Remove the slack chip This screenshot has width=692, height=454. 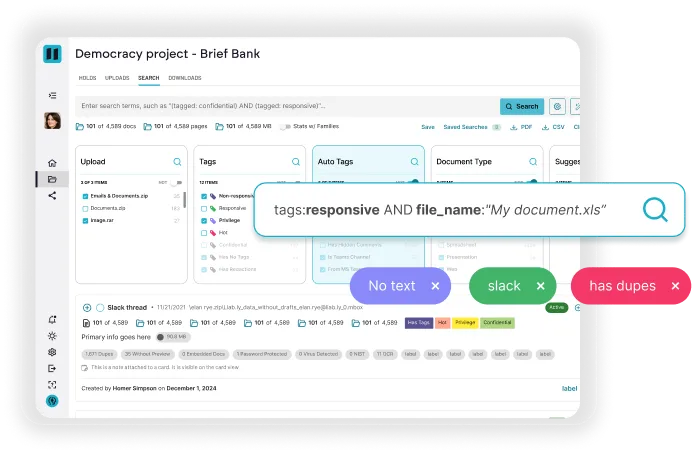coord(541,286)
